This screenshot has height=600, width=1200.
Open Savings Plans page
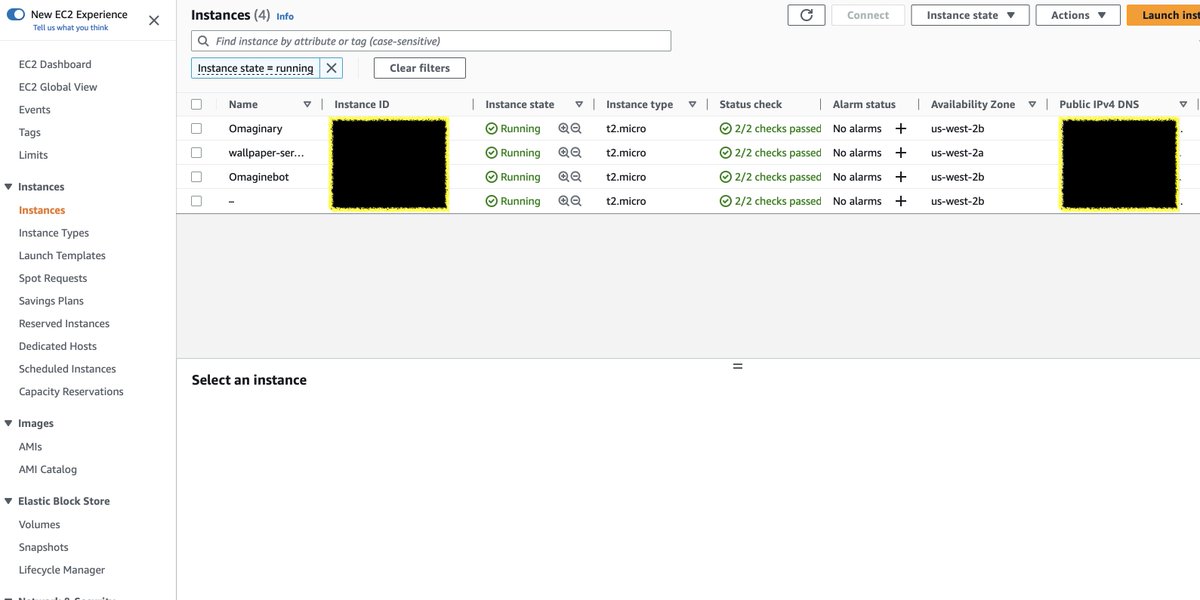tap(51, 301)
